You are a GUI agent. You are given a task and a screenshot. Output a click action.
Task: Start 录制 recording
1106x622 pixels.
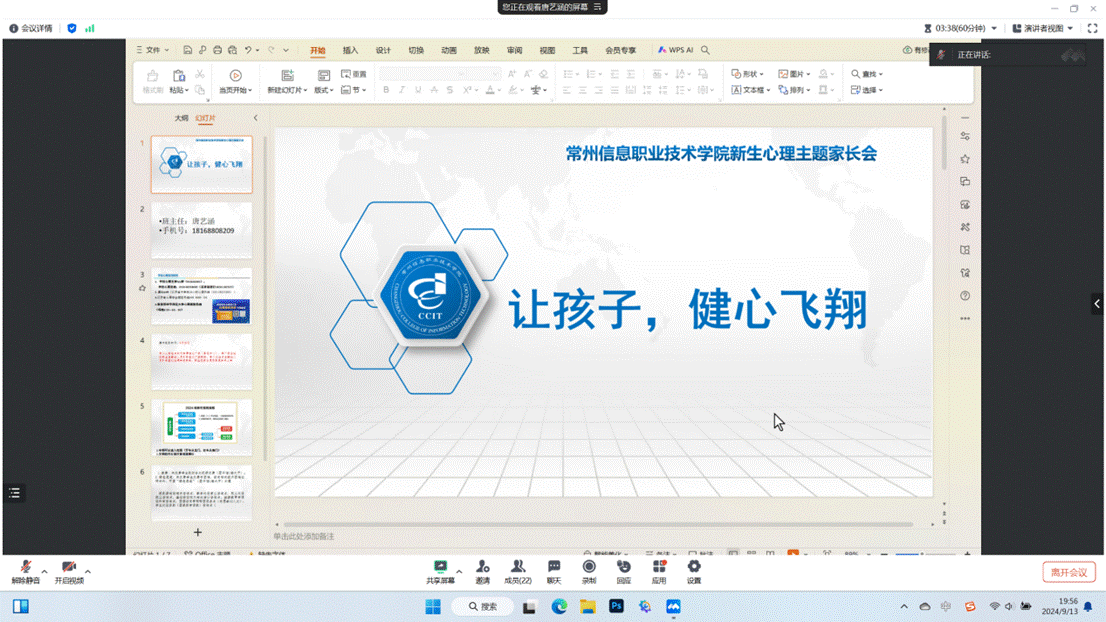pos(589,572)
